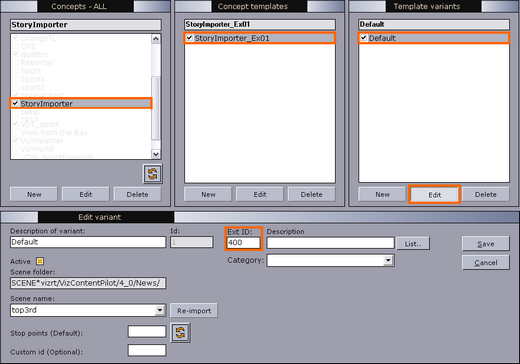Focus the Custom id (Optional) field
The width and height of the screenshot is (520, 364).
[147, 351]
